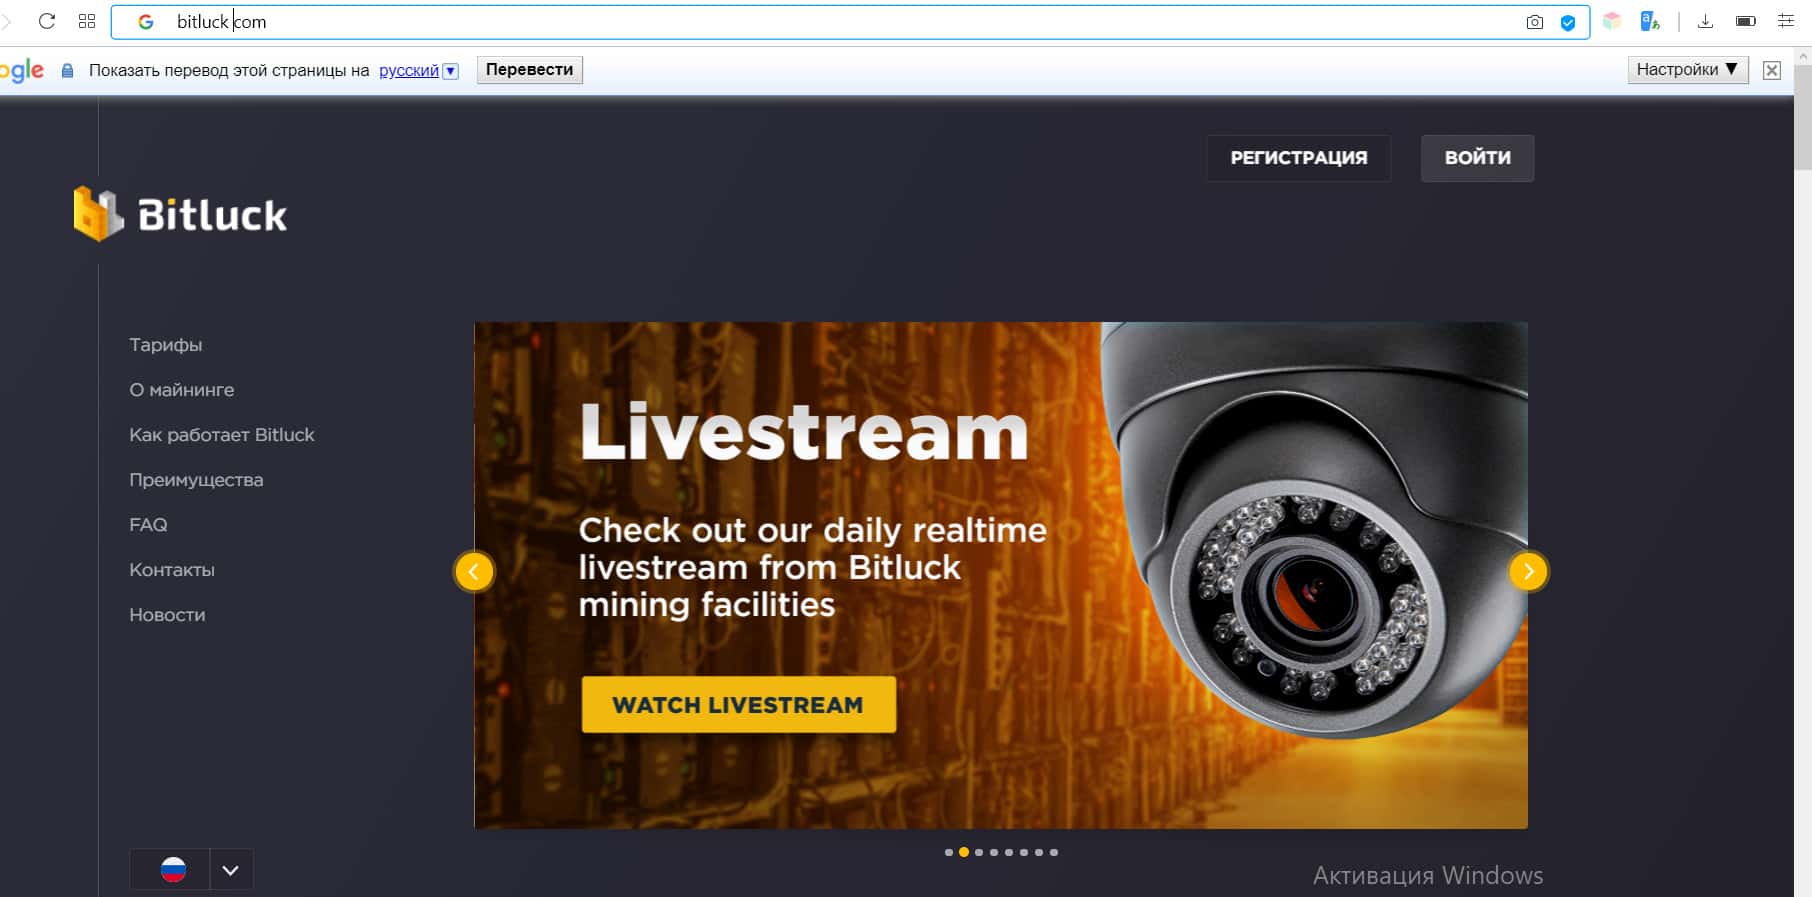Open the Настройки dropdown in the translate bar
This screenshot has height=897, width=1812.
tap(1688, 70)
